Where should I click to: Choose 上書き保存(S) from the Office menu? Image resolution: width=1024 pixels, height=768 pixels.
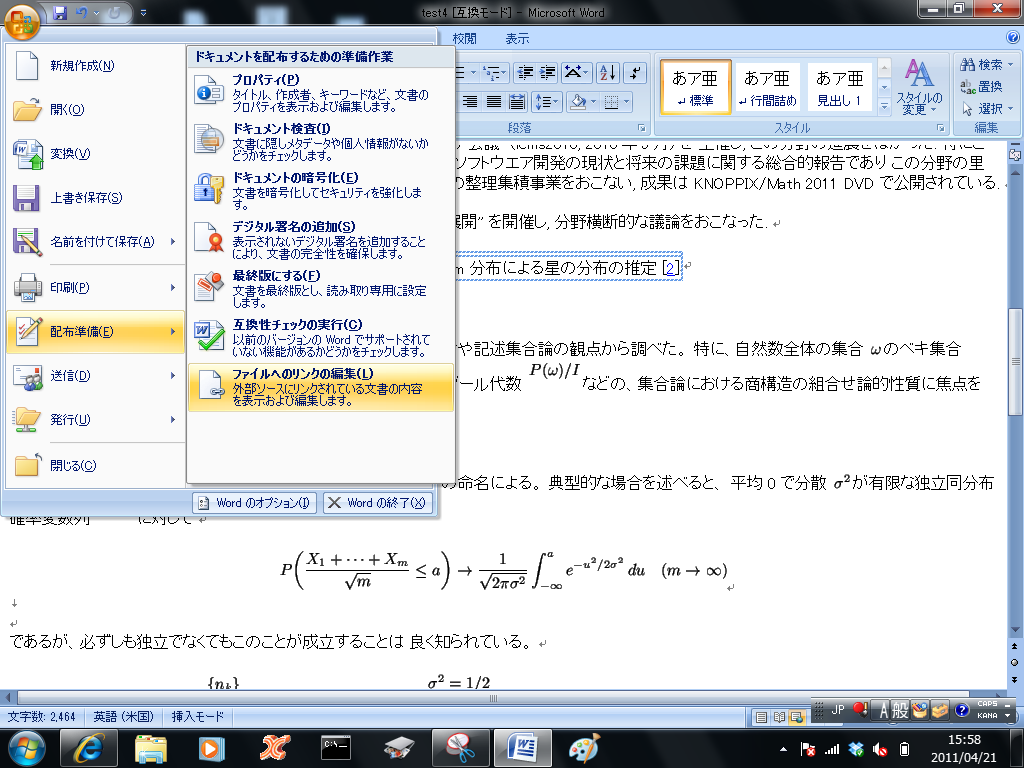[x=95, y=198]
